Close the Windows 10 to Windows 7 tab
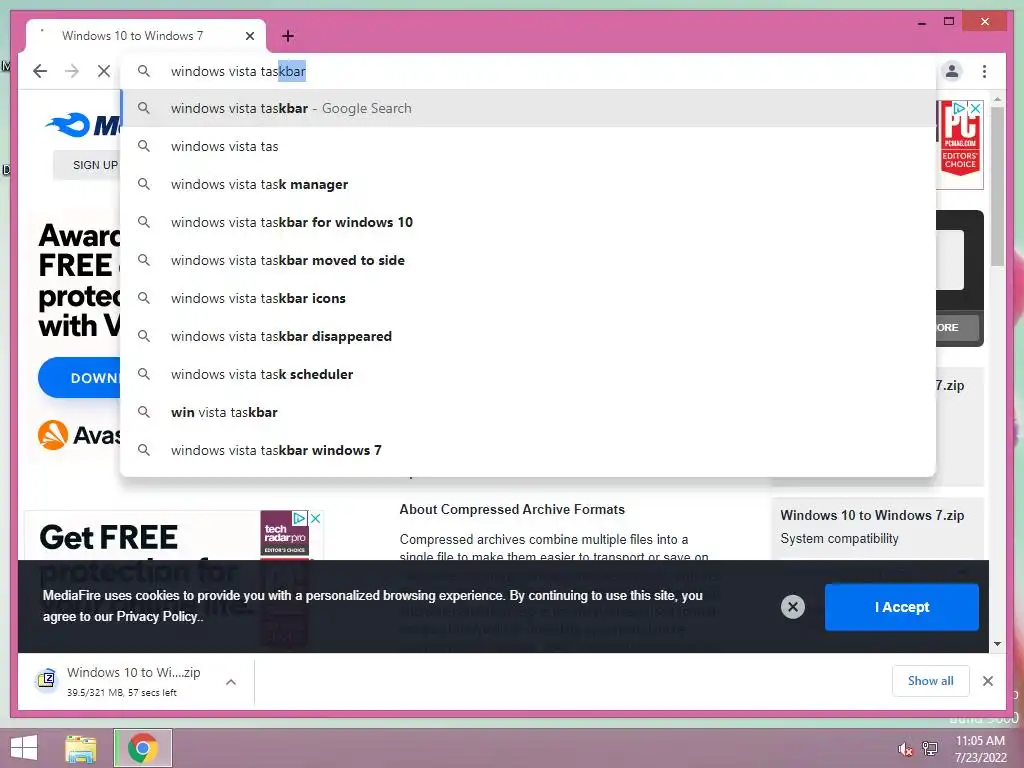Screen dimensions: 1024x768 (249, 36)
